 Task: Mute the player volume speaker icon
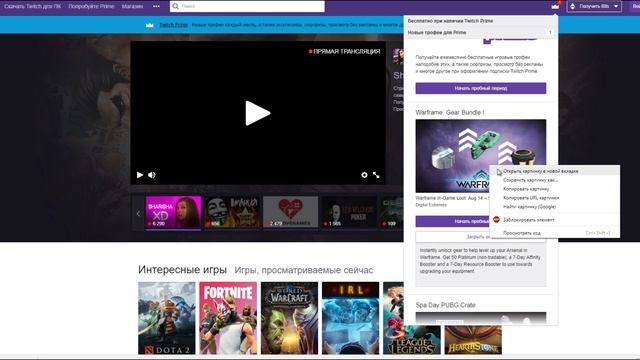click(152, 175)
